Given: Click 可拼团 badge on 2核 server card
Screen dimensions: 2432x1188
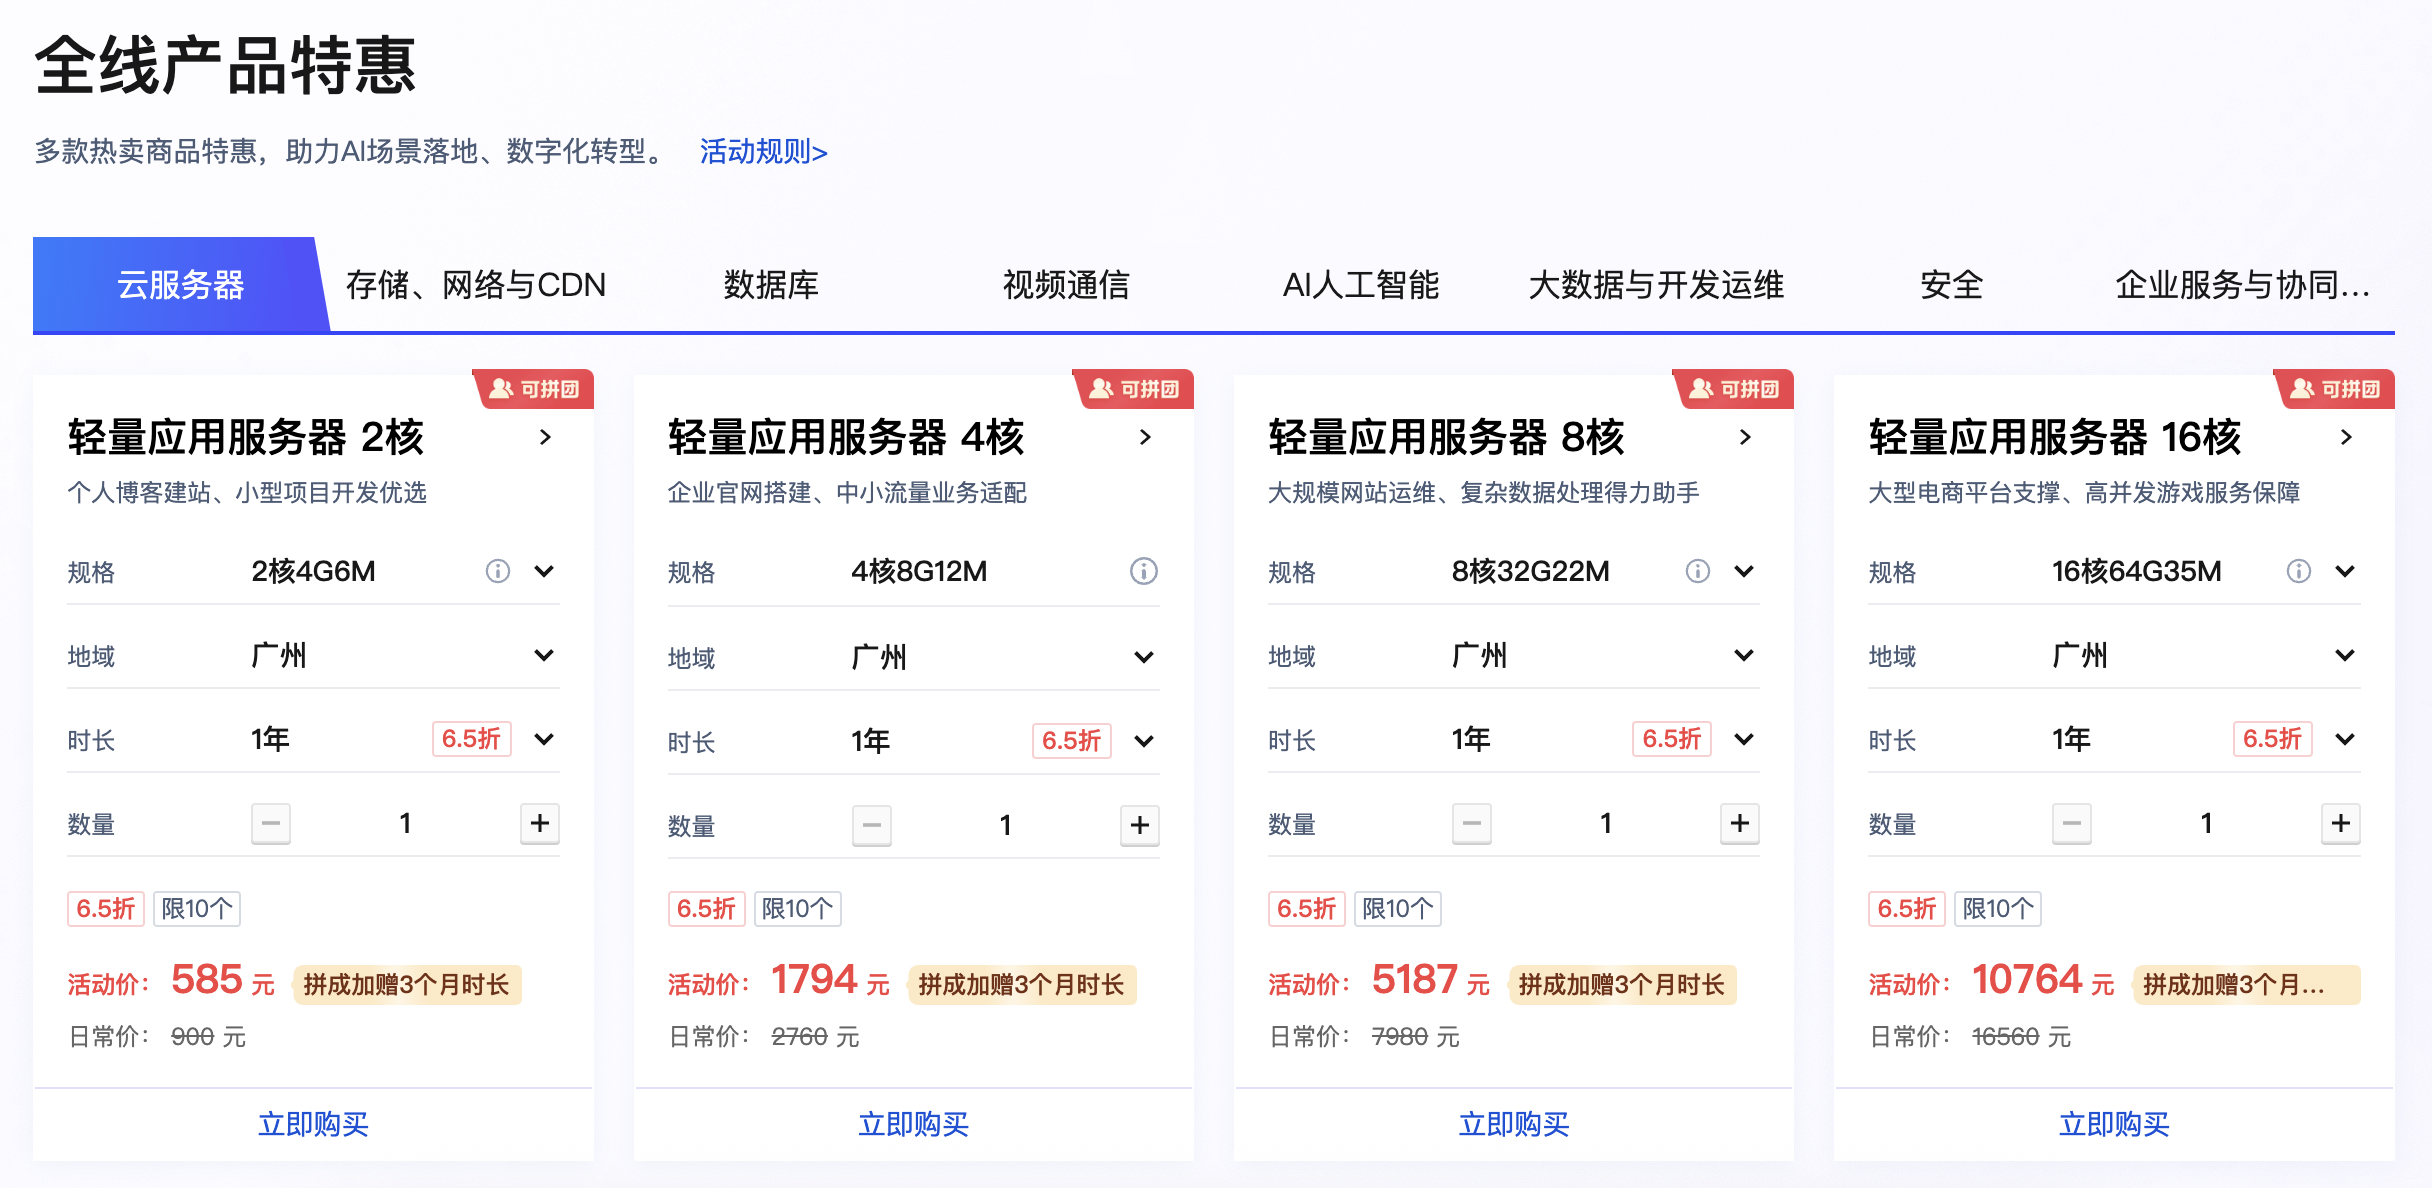Looking at the screenshot, I should tap(535, 389).
